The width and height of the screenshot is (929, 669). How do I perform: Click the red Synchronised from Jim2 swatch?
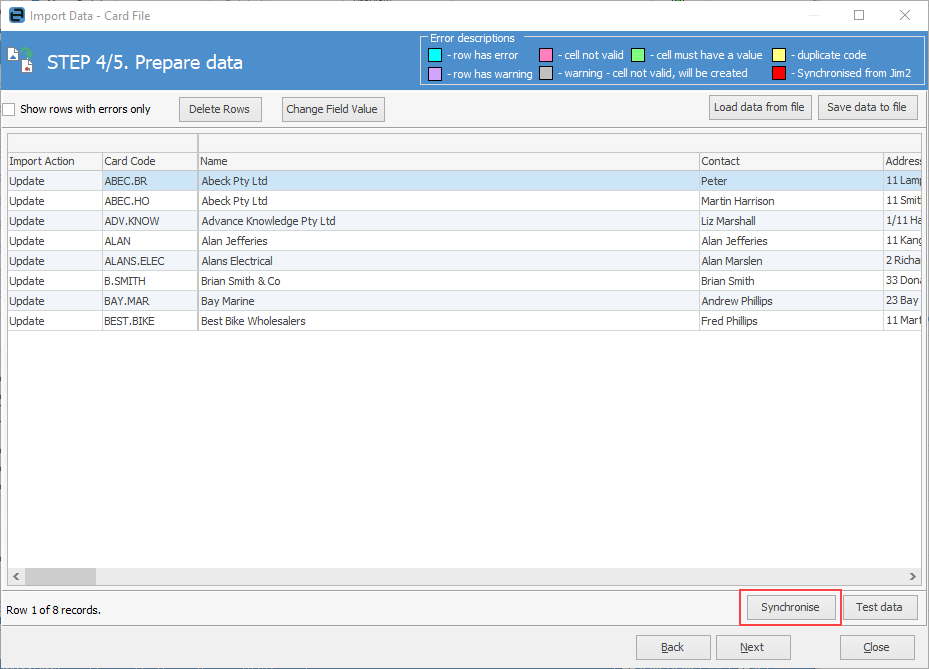[x=779, y=73]
